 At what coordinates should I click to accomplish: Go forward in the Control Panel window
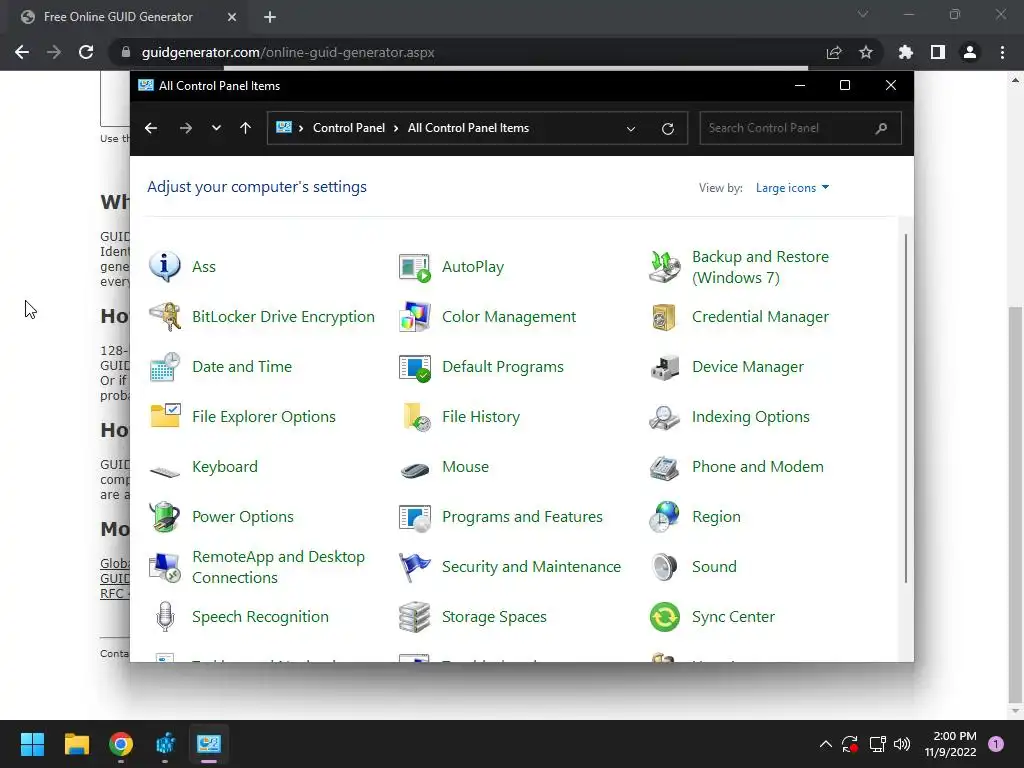pos(185,128)
